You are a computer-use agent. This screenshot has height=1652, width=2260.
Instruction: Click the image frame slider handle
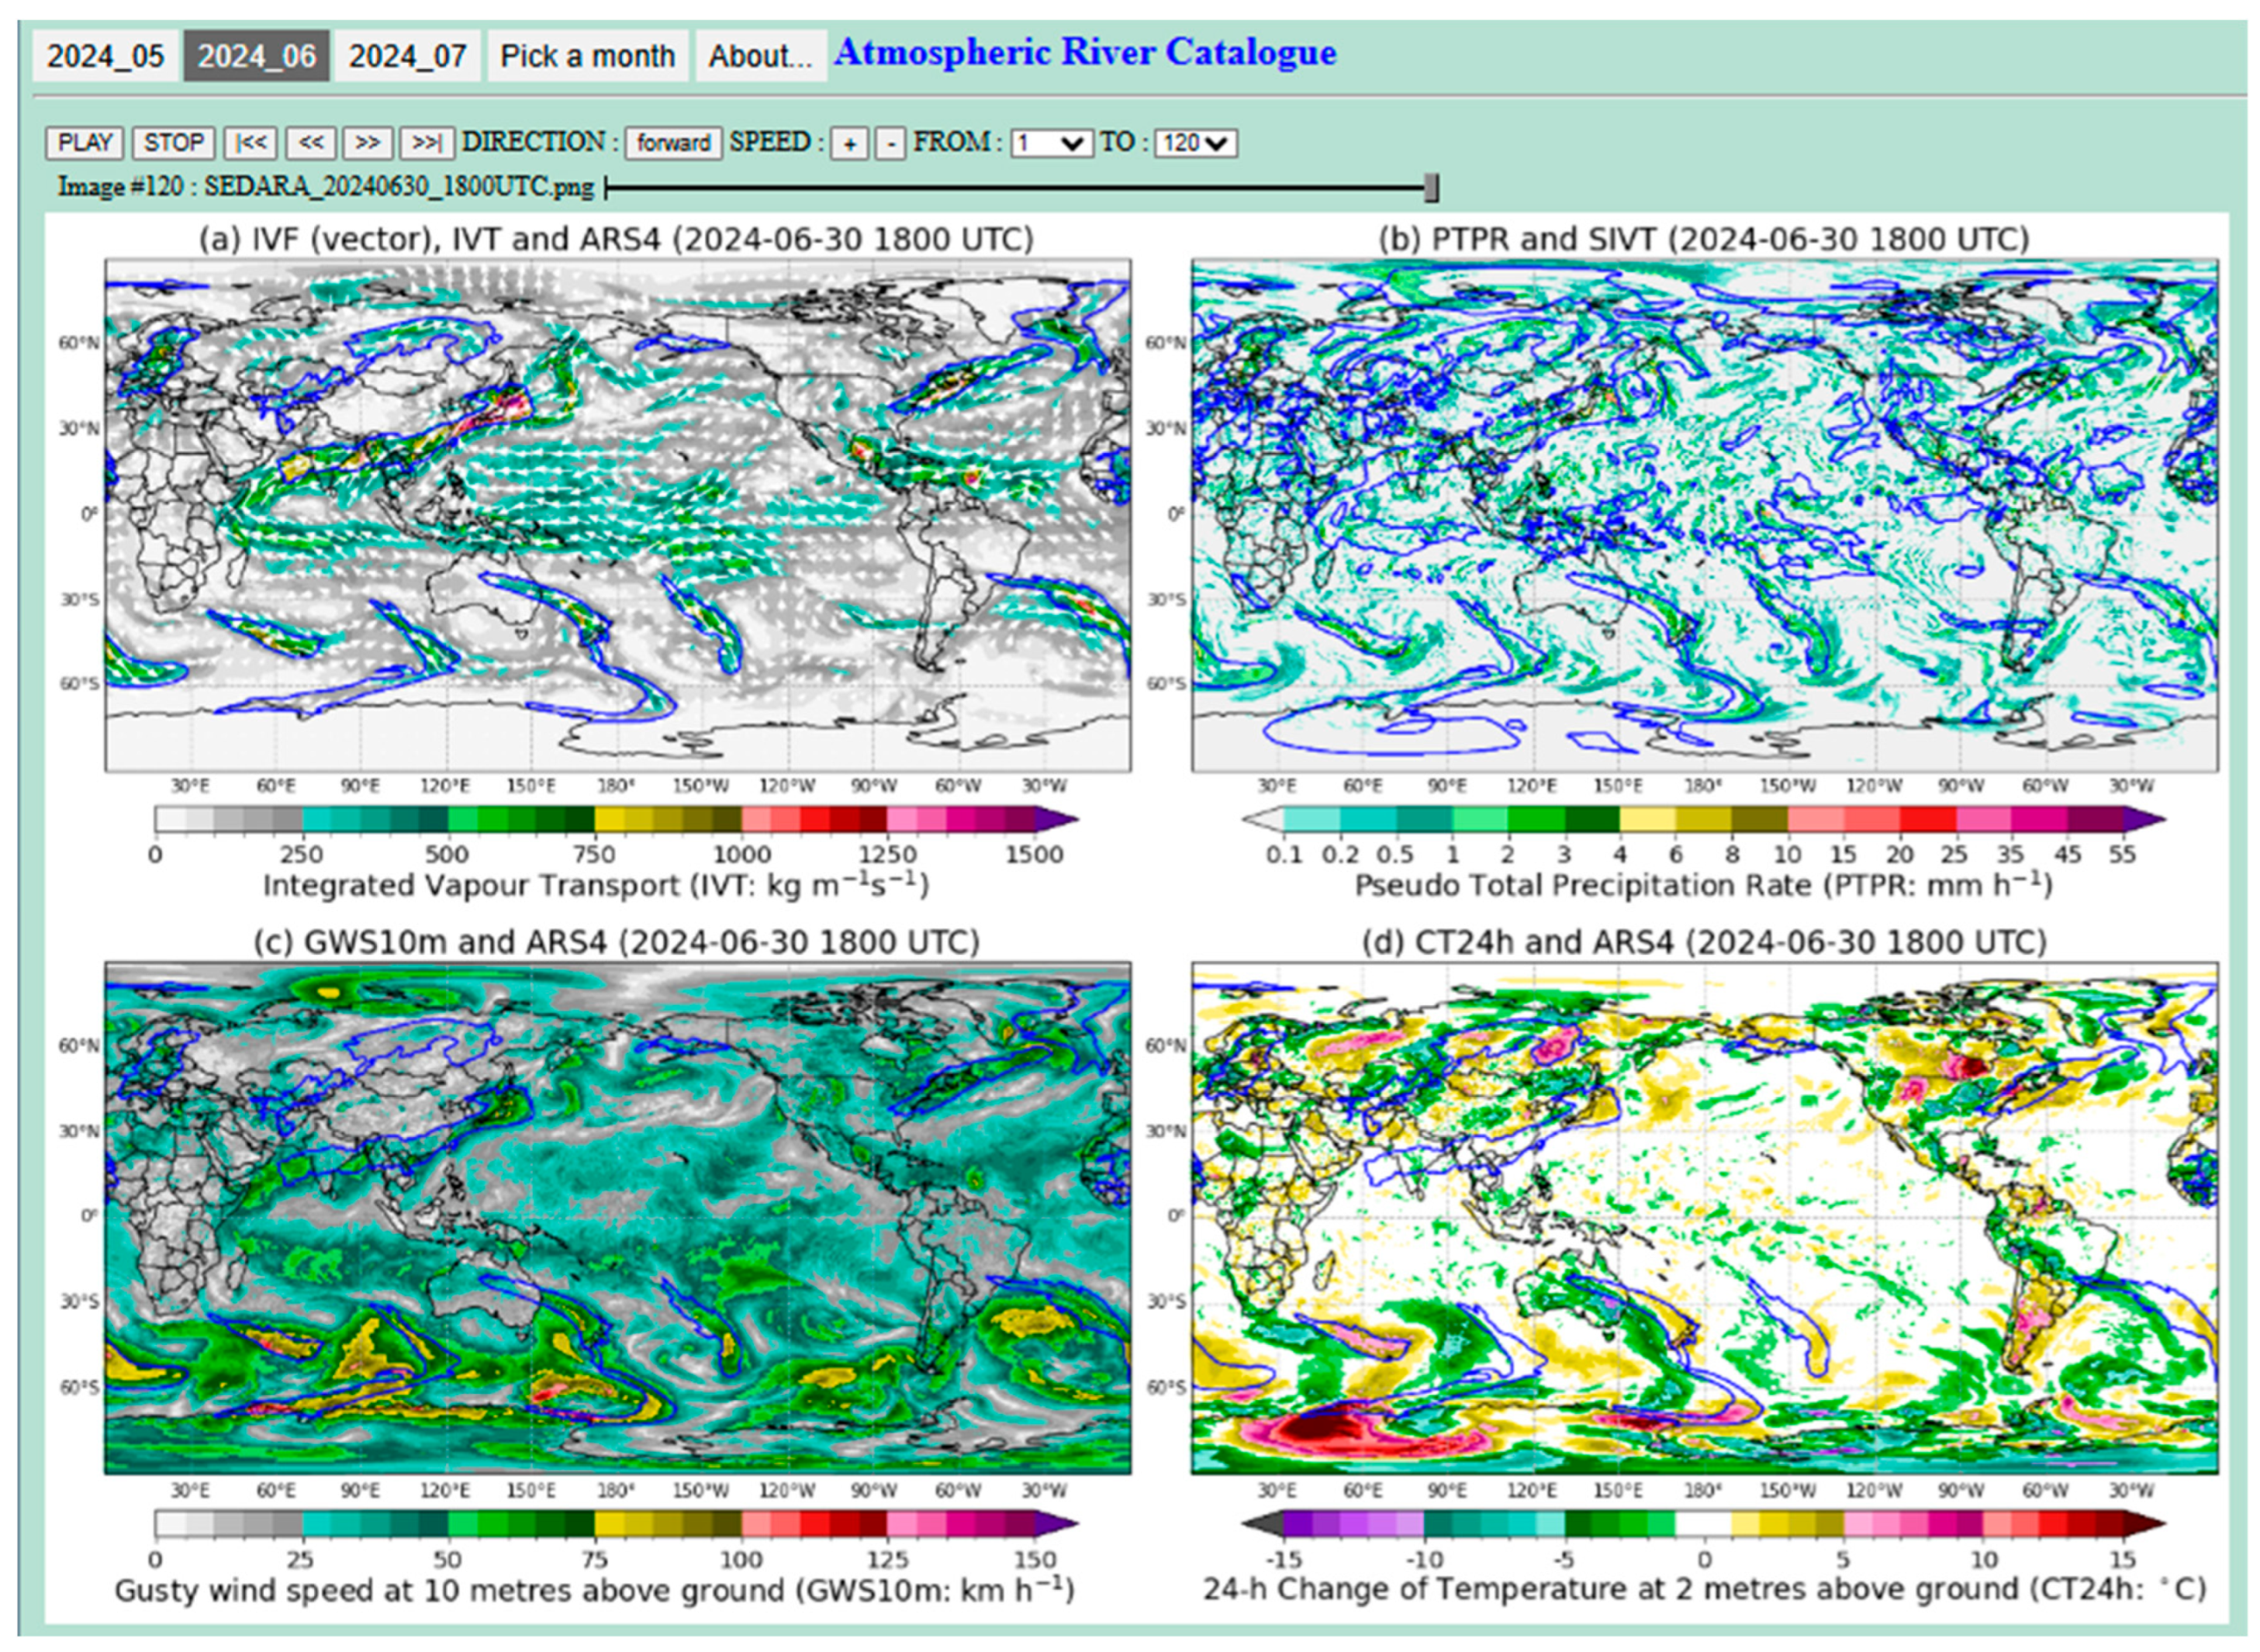[1432, 187]
